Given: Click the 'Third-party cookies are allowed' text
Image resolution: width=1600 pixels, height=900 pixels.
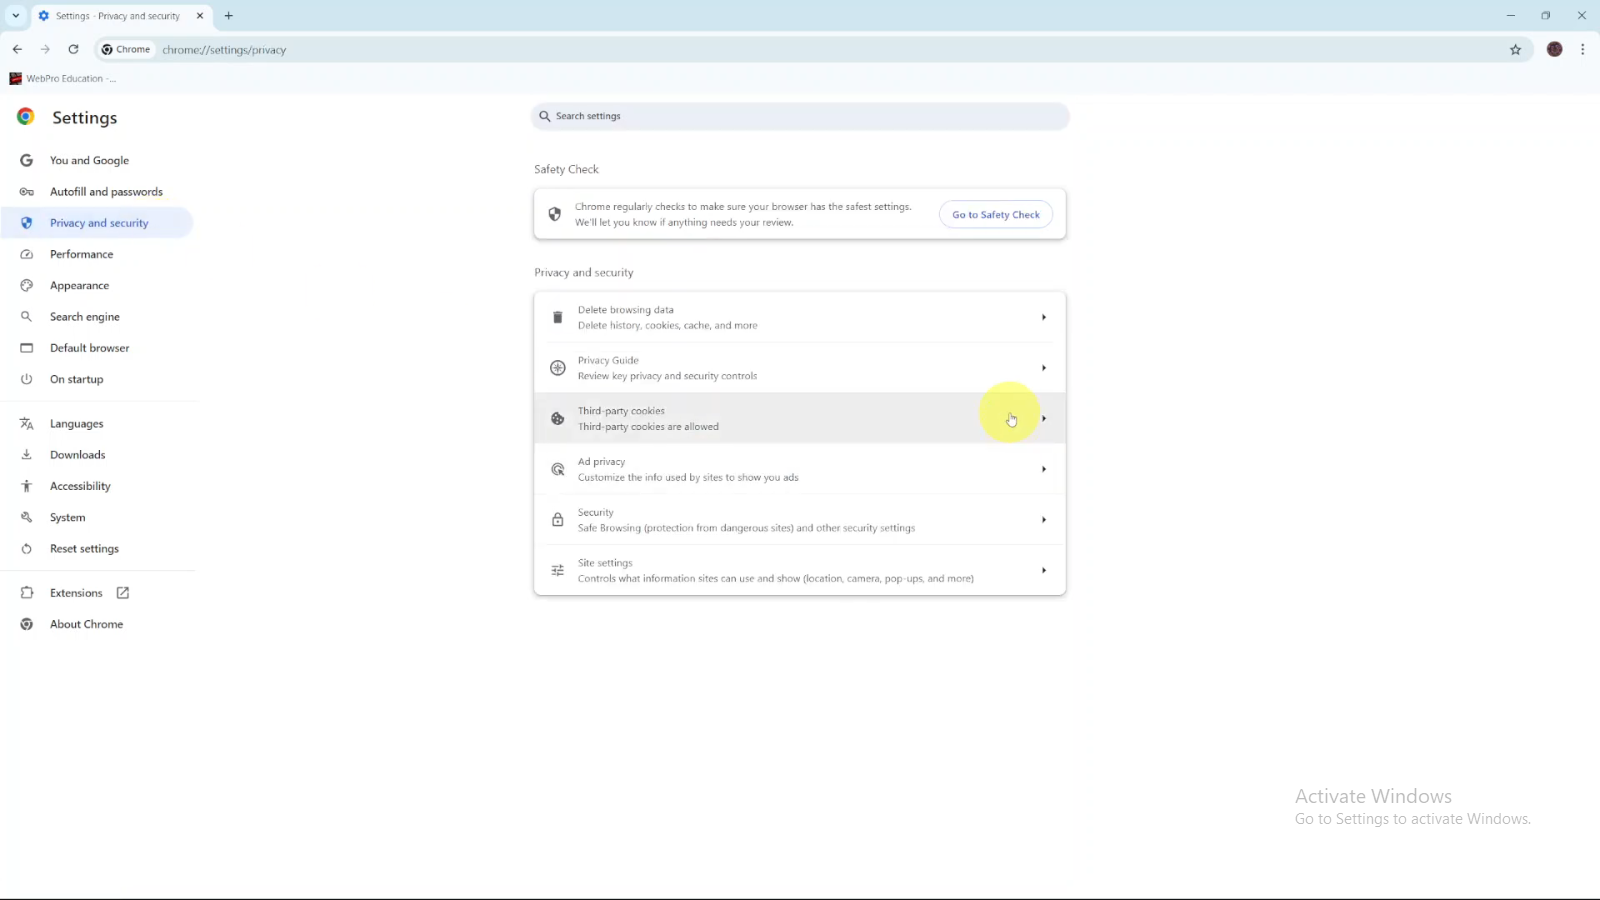Looking at the screenshot, I should click(x=648, y=427).
